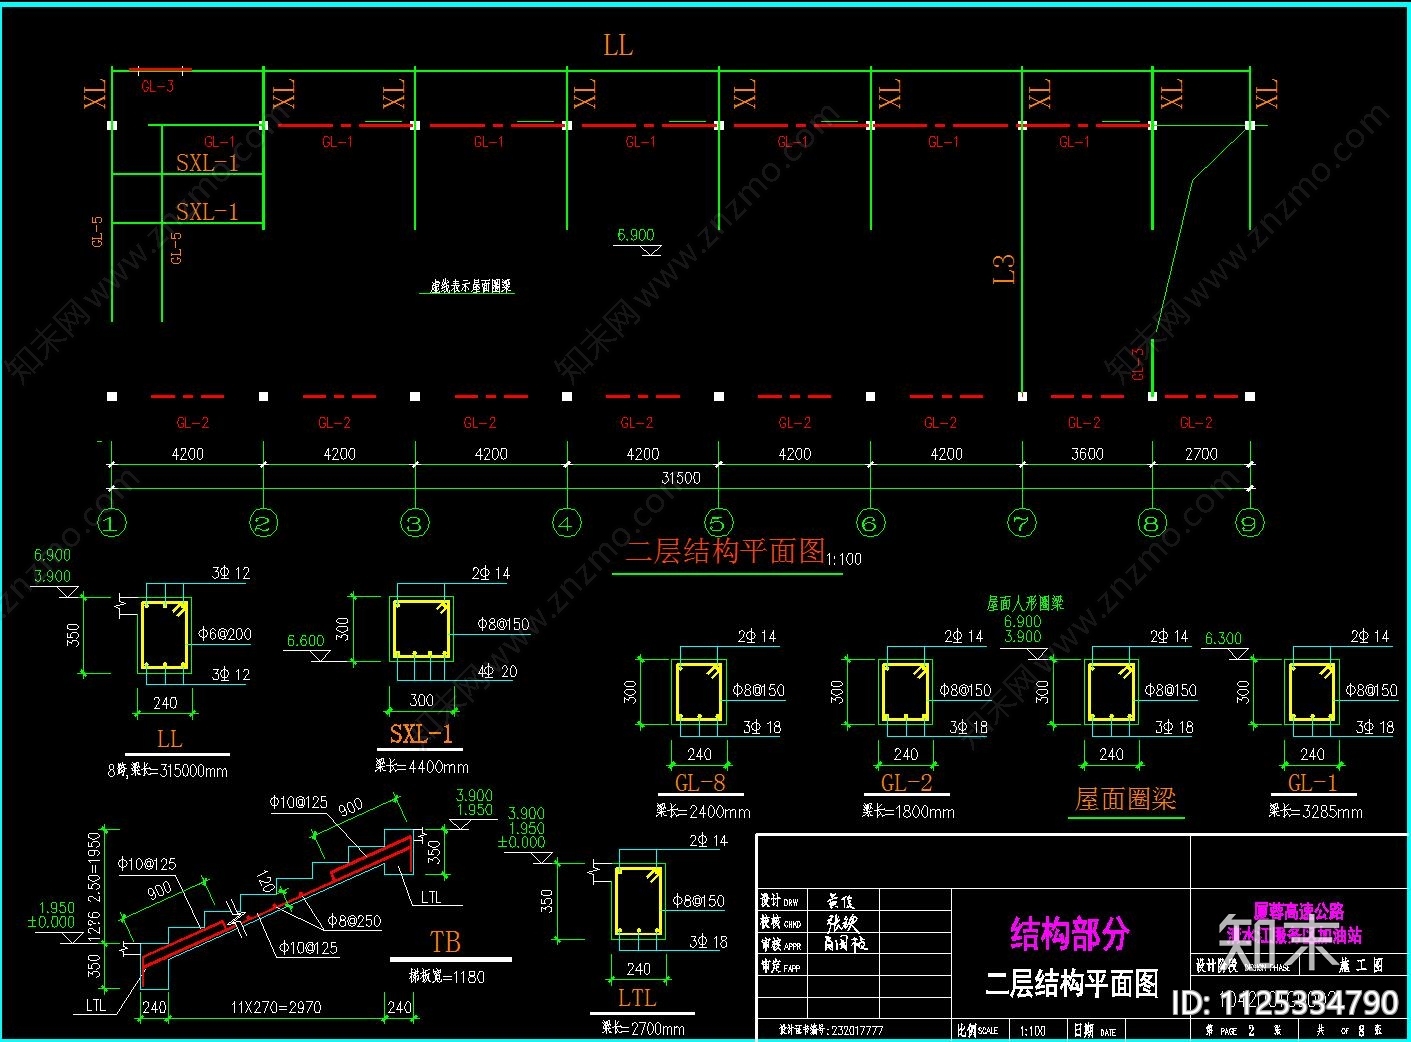1411x1042 pixels.
Task: Click the 1:100 scale beside the red title
Action: [845, 559]
